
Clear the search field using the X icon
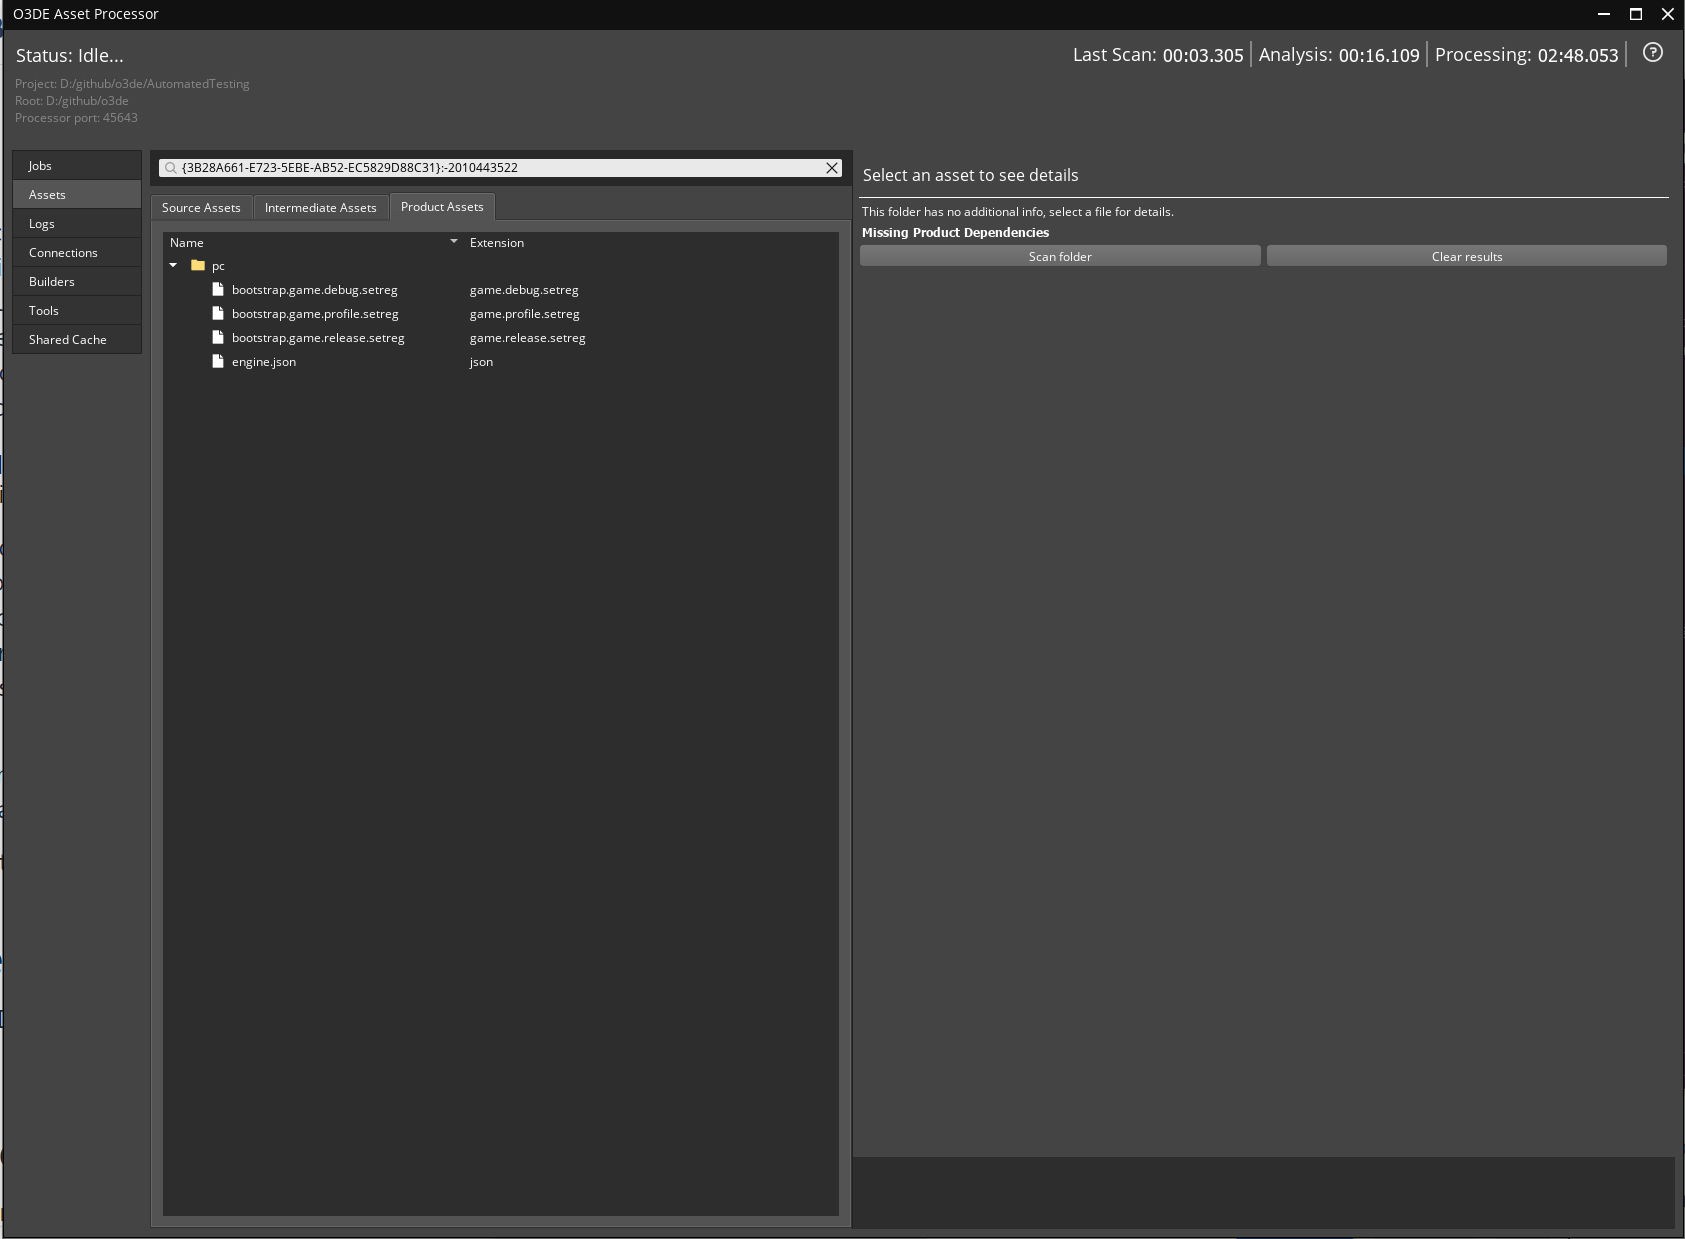coord(831,168)
